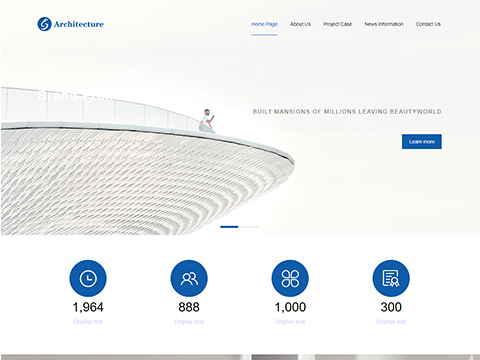The width and height of the screenshot is (480, 360).
Task: Navigate to Contact Us
Action: 428,24
